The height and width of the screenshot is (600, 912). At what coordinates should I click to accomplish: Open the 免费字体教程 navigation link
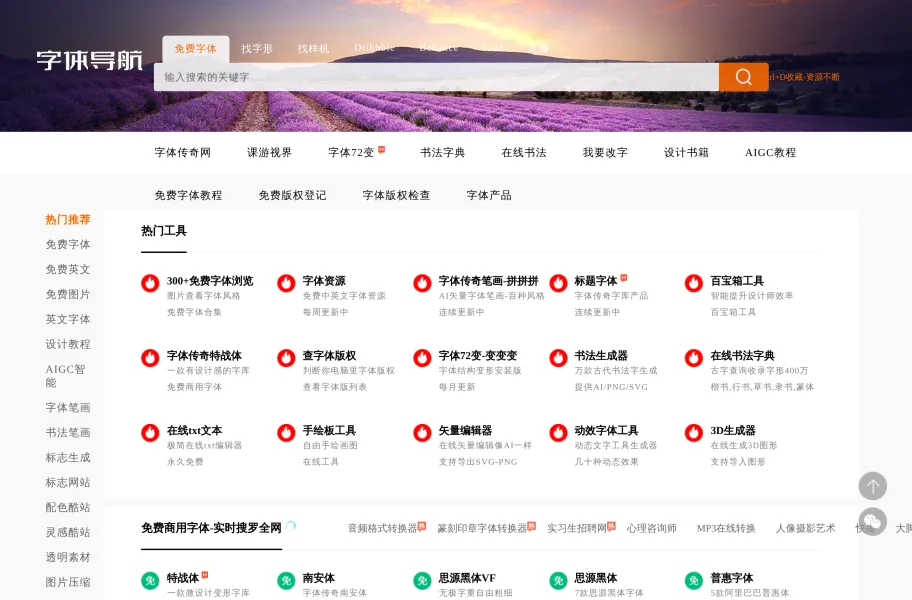point(188,195)
